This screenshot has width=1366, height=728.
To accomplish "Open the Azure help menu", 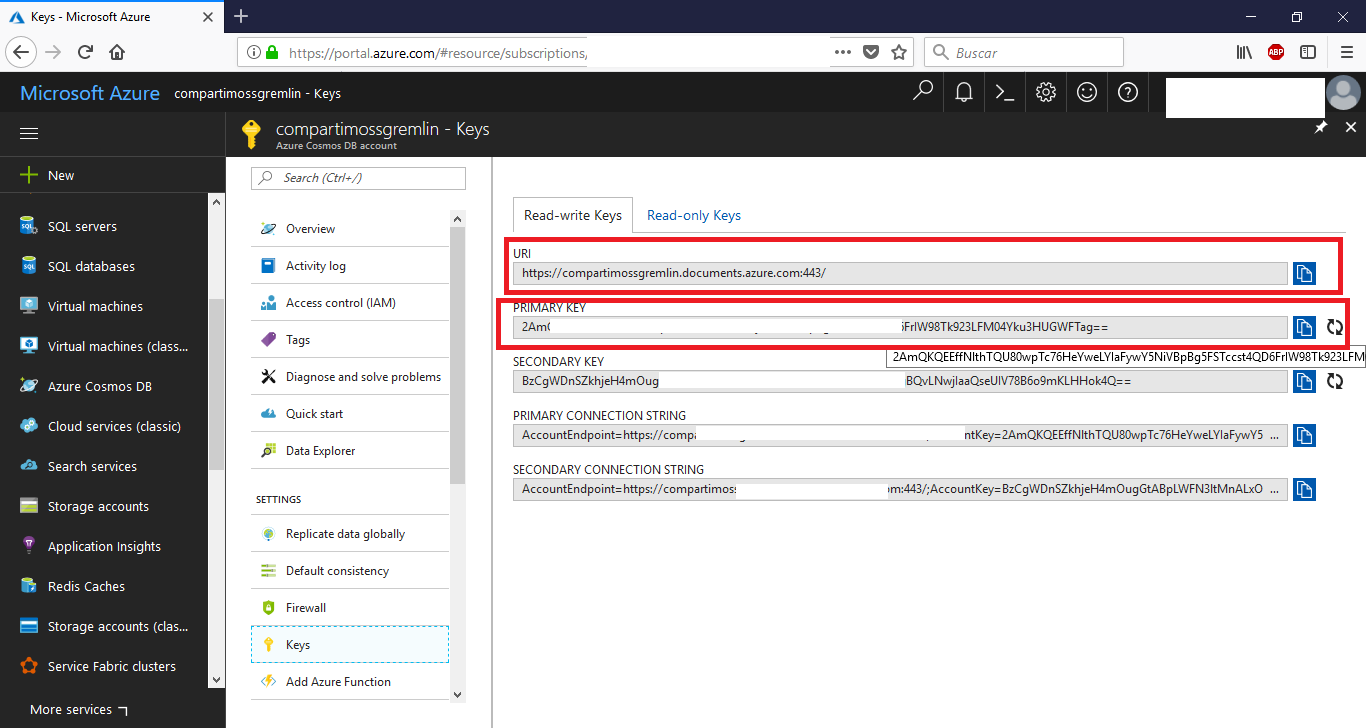I will click(x=1127, y=91).
